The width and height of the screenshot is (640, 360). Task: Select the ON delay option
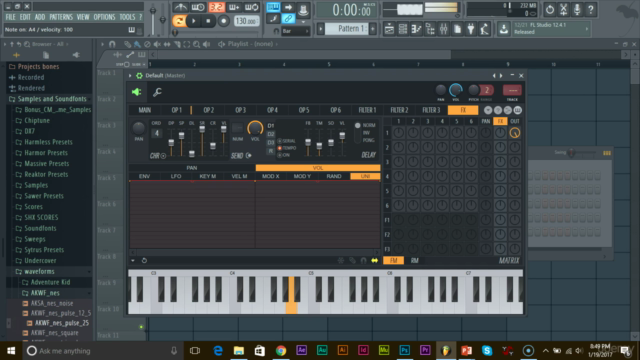click(280, 155)
